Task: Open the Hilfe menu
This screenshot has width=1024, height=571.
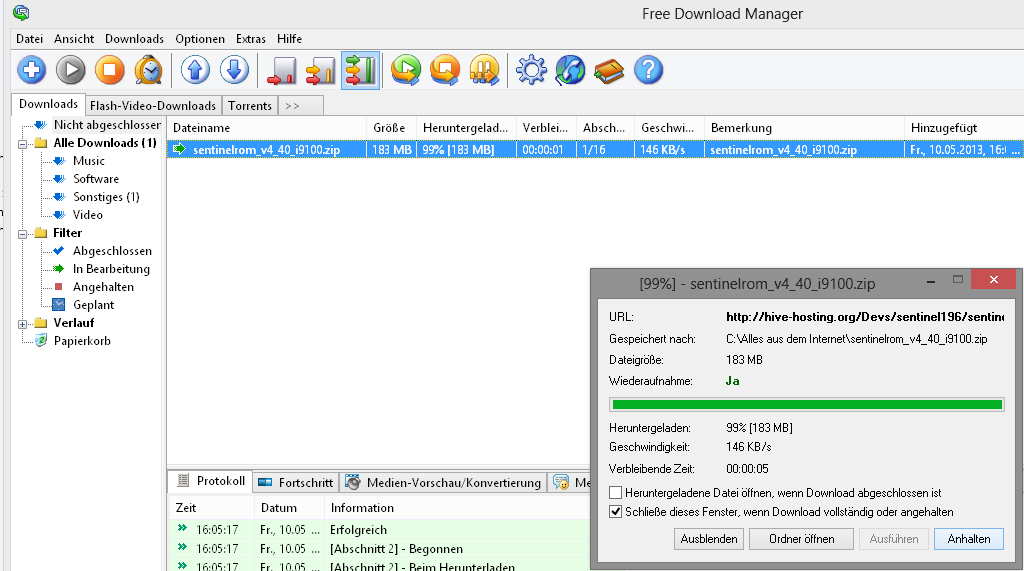Action: (x=289, y=39)
